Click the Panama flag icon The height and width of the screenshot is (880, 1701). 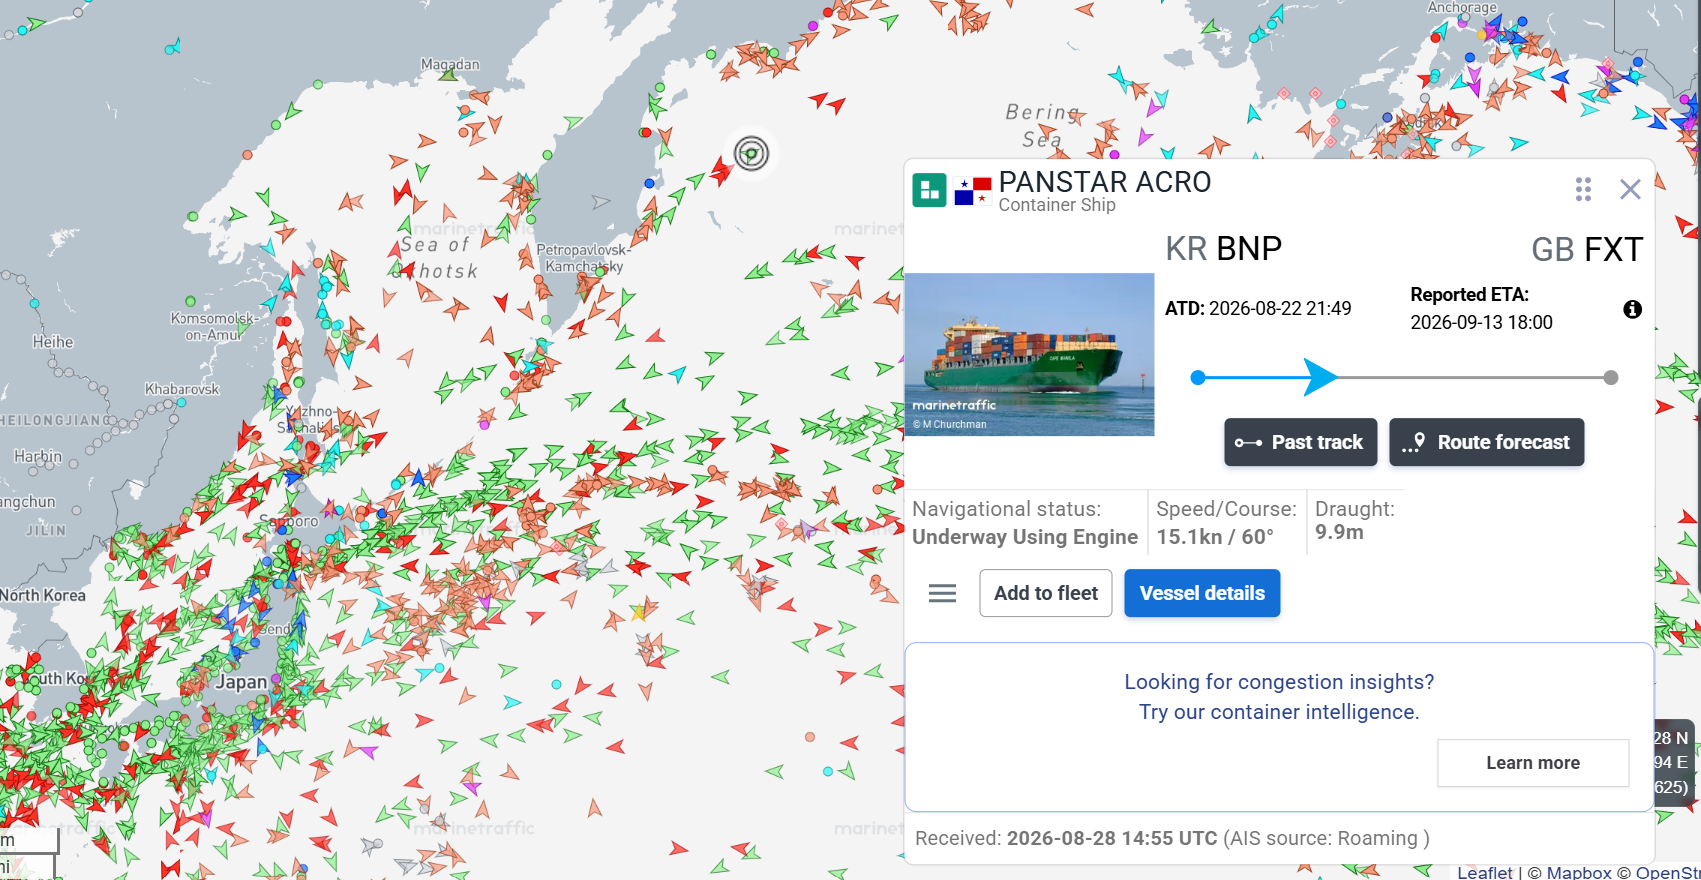(972, 190)
